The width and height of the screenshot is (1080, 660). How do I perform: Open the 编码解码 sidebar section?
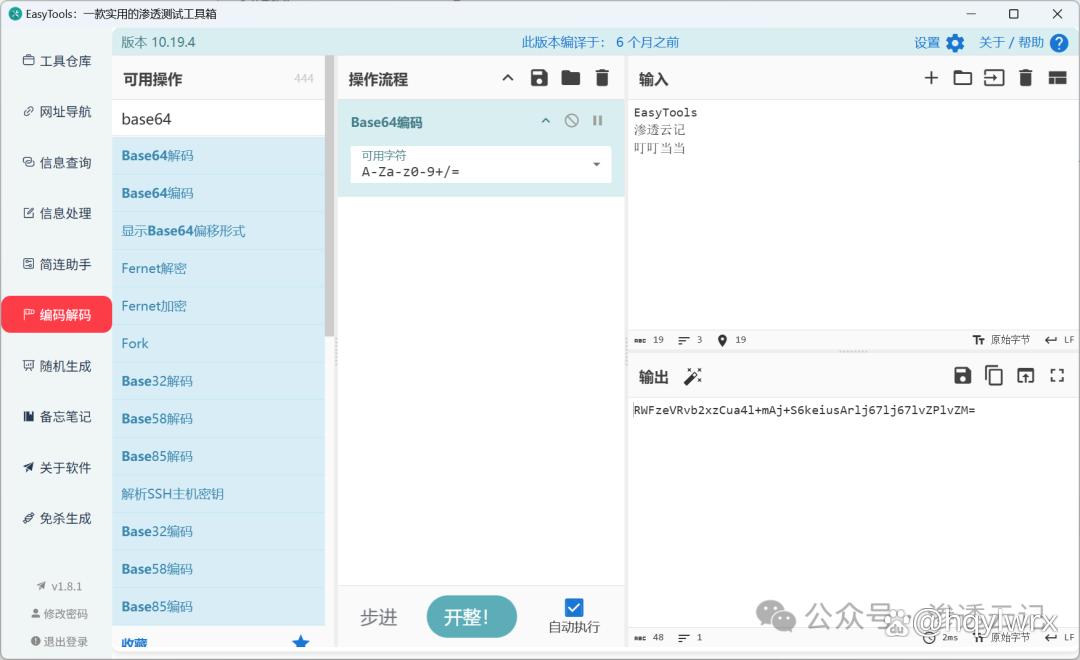(x=56, y=315)
